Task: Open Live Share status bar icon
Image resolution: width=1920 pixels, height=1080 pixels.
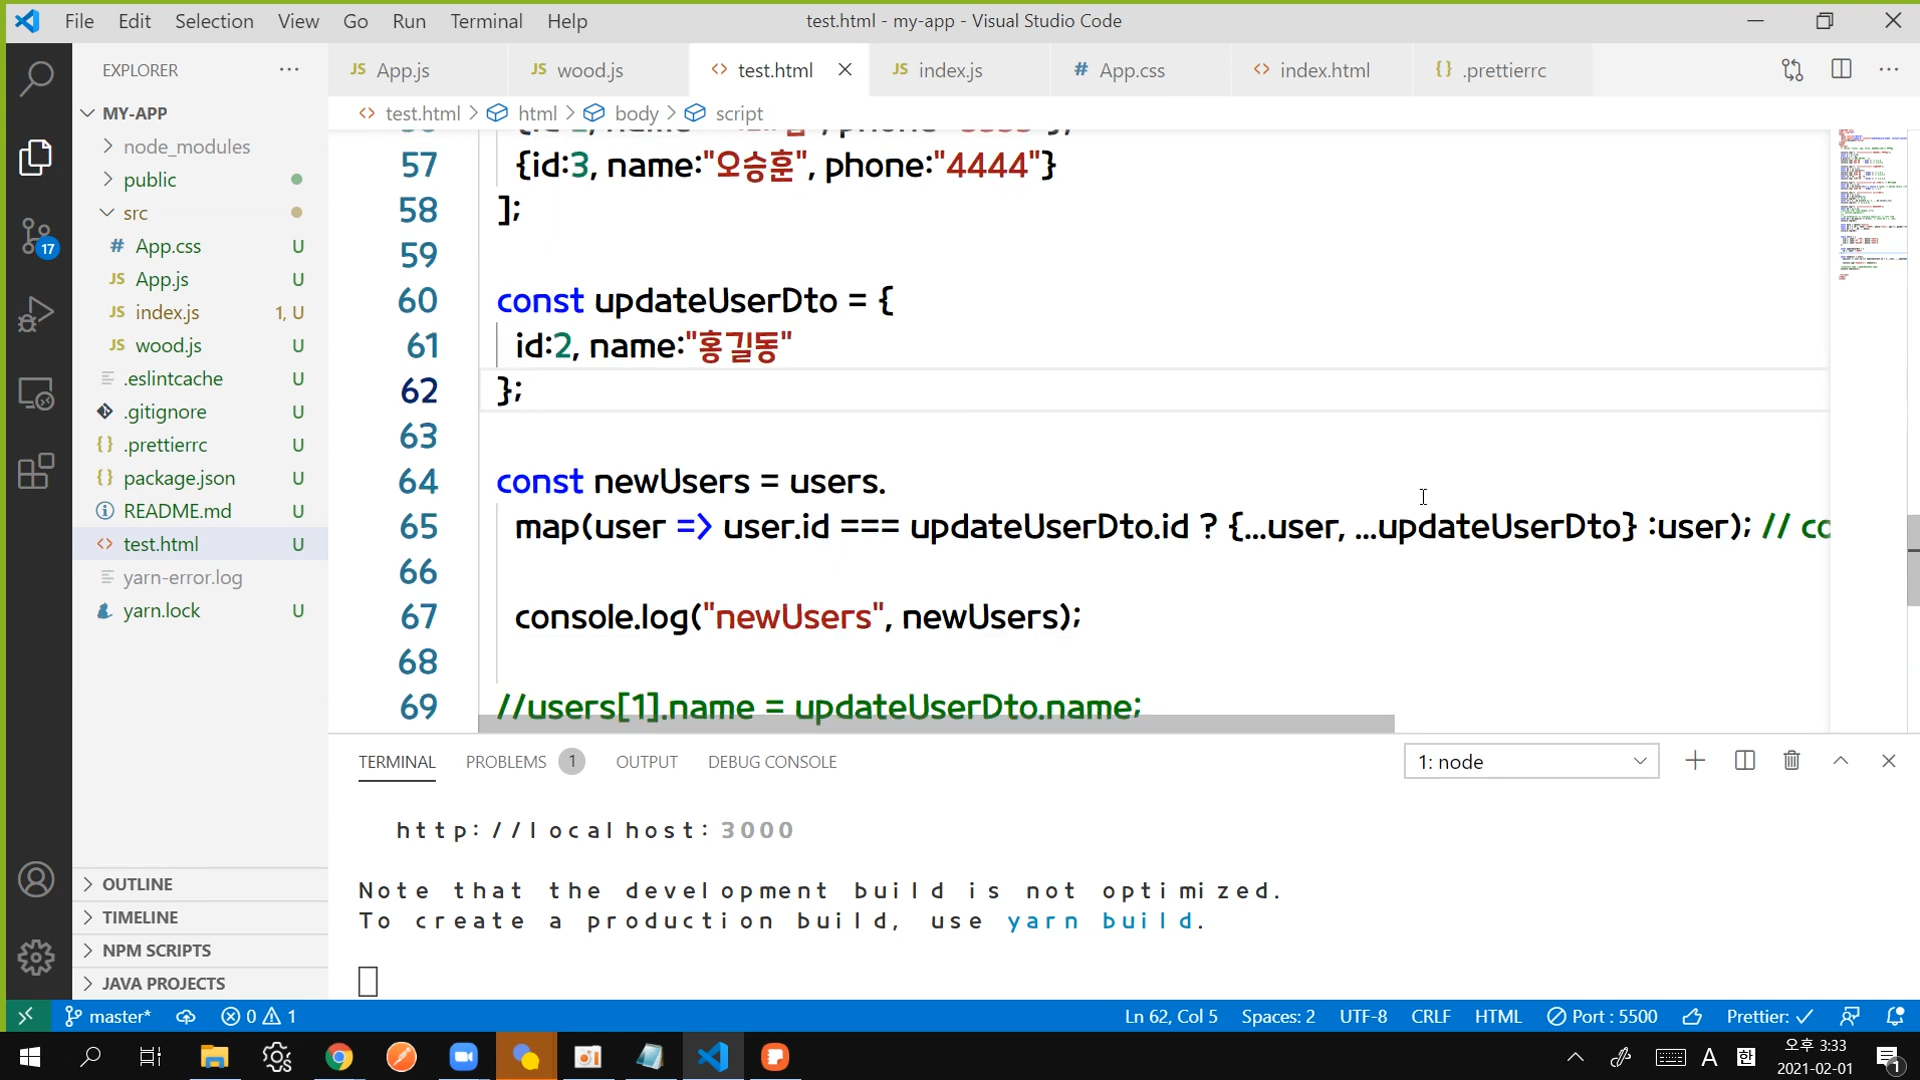Action: pos(1850,1016)
